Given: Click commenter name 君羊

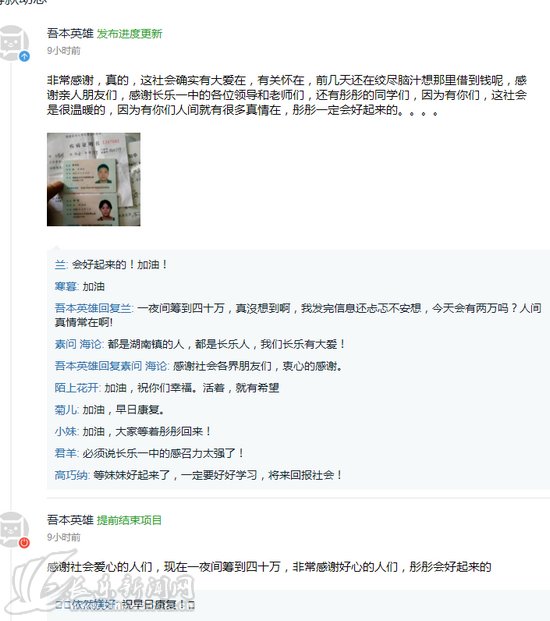Looking at the screenshot, I should click(x=66, y=453).
